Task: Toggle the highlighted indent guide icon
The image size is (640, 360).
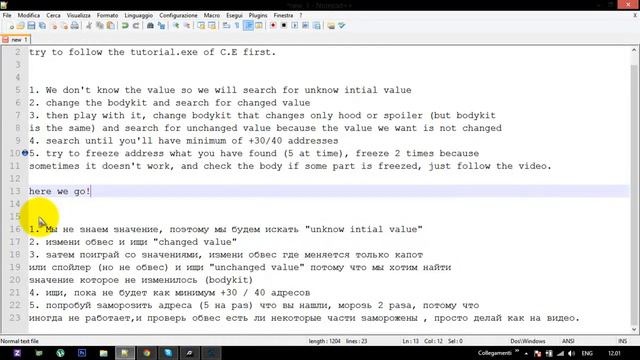Action: click(248, 26)
